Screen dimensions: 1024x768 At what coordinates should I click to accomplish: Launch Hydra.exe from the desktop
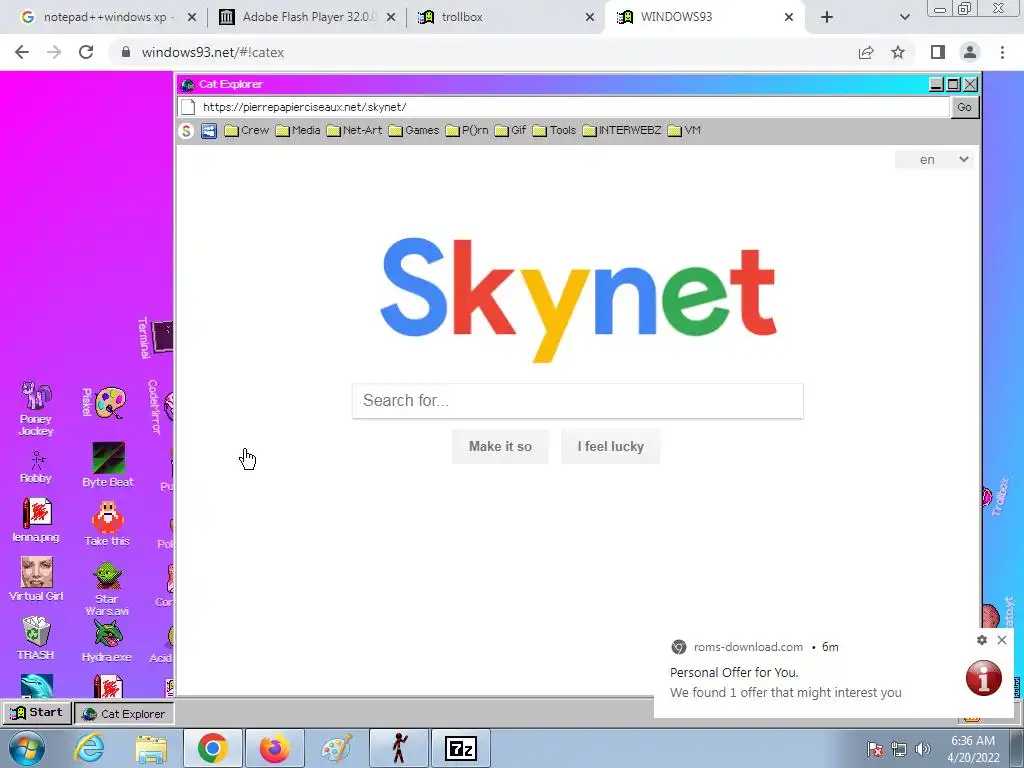(107, 641)
